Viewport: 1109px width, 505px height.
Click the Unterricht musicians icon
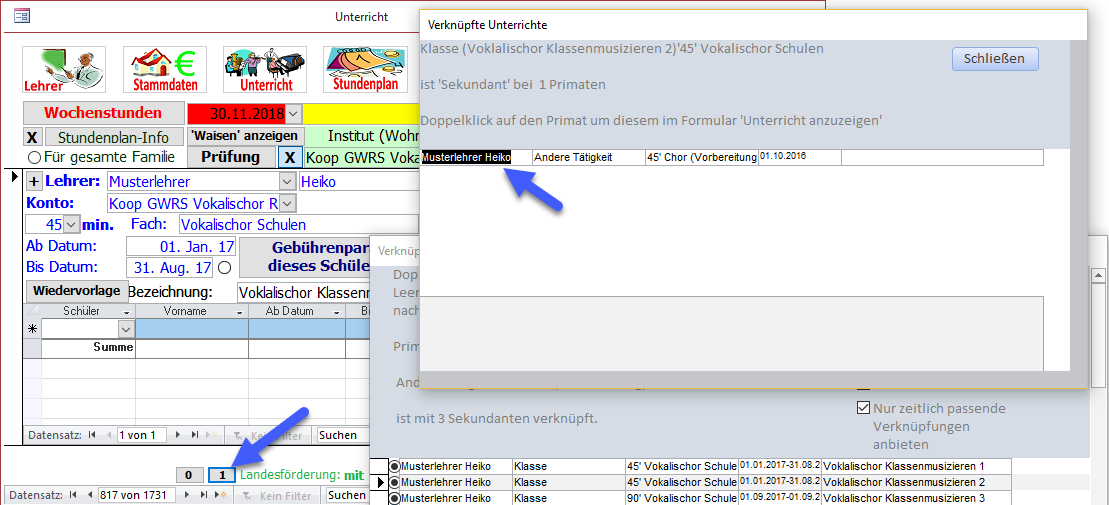click(264, 69)
